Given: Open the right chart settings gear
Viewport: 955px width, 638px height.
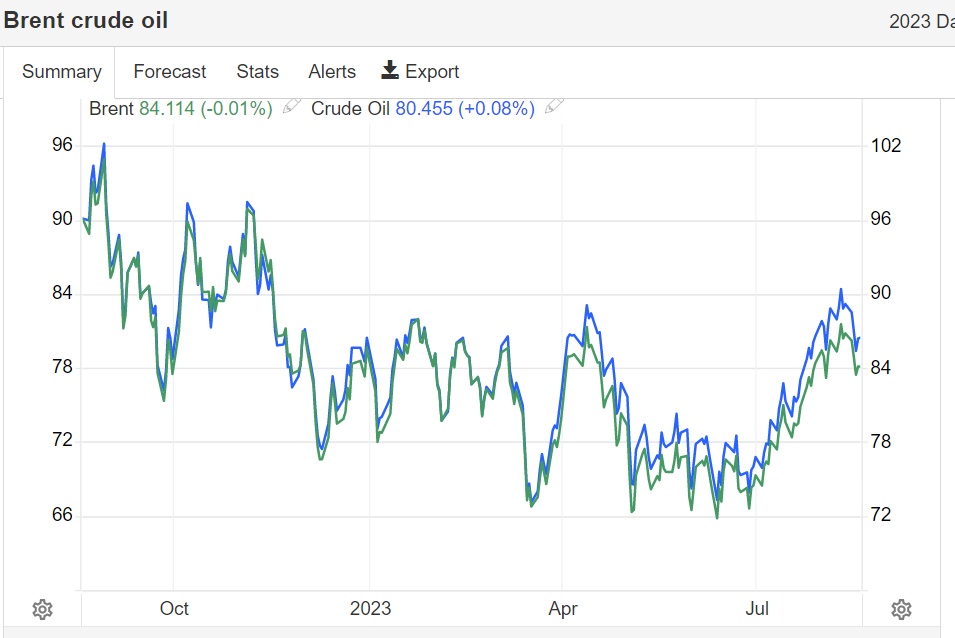Looking at the screenshot, I should tap(901, 609).
